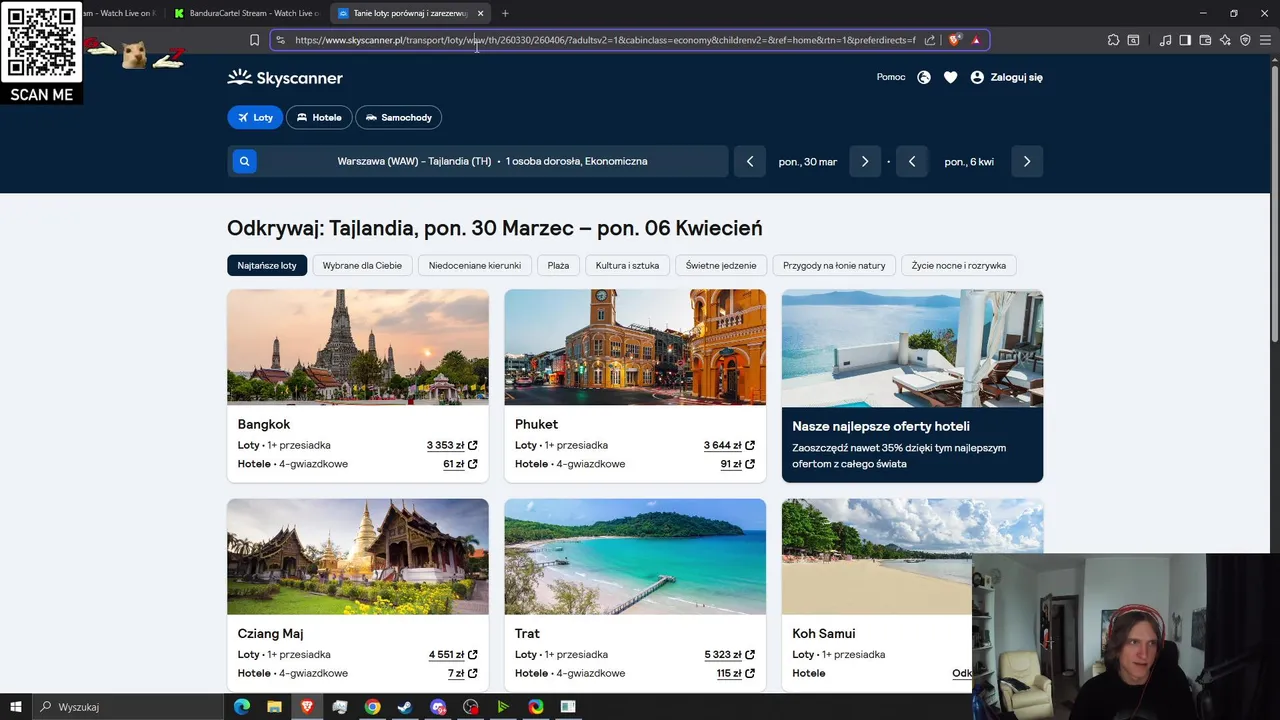This screenshot has height=720, width=1280.
Task: Click the Pomoc help link
Action: tap(891, 77)
